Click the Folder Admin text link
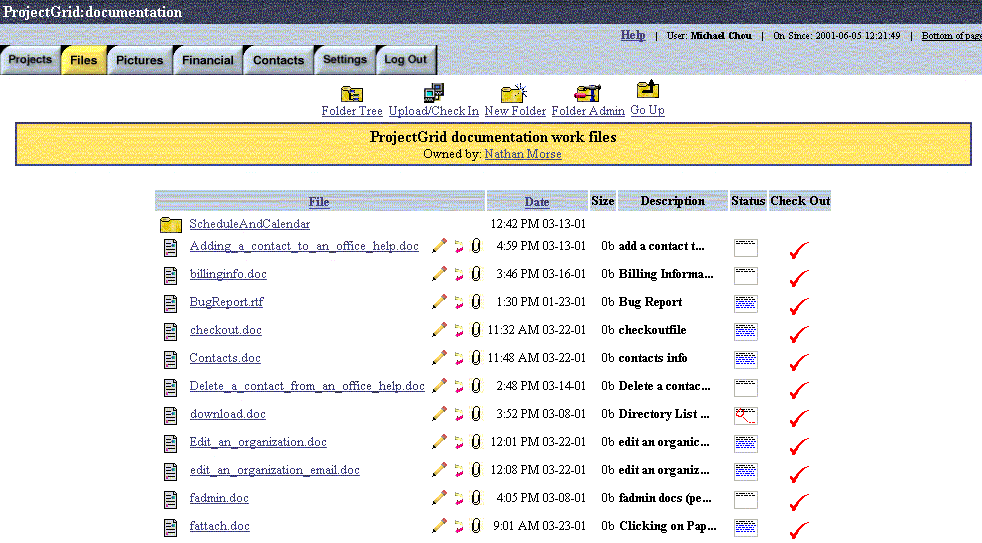This screenshot has height=543, width=982. (588, 111)
